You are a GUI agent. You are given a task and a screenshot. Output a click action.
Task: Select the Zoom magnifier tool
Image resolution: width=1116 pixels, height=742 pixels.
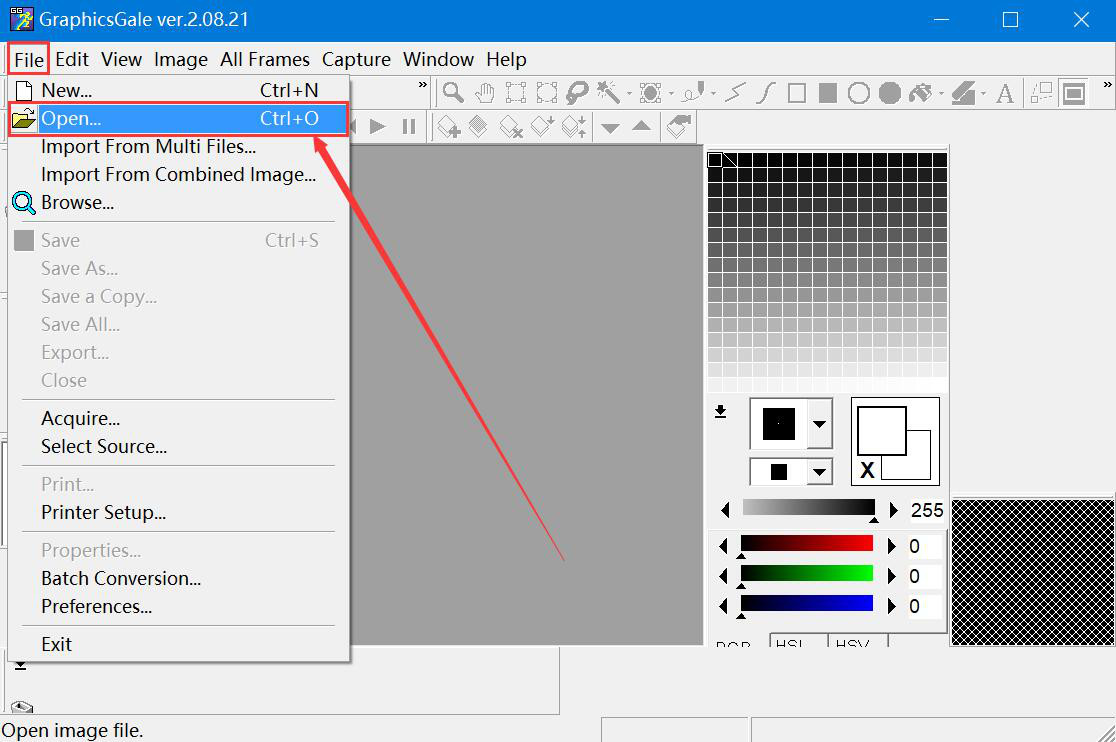coord(453,93)
